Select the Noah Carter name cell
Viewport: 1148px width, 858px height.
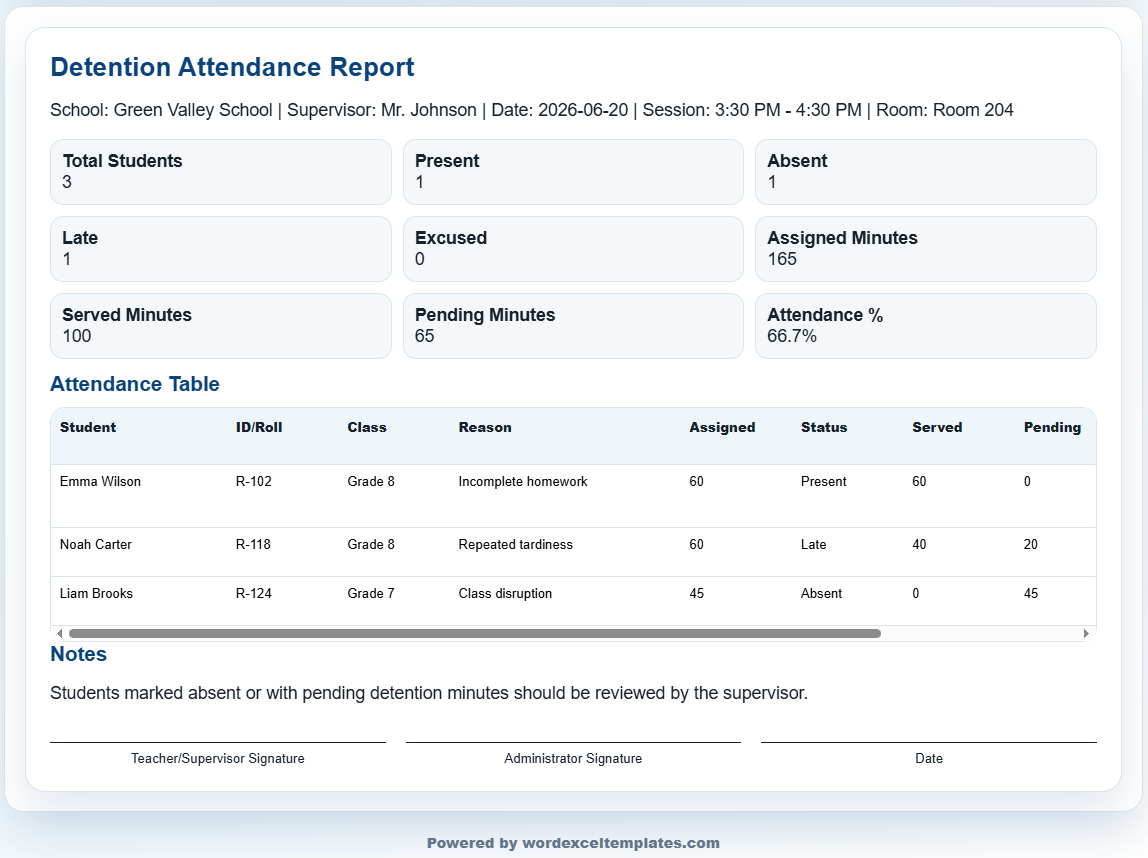coord(96,544)
